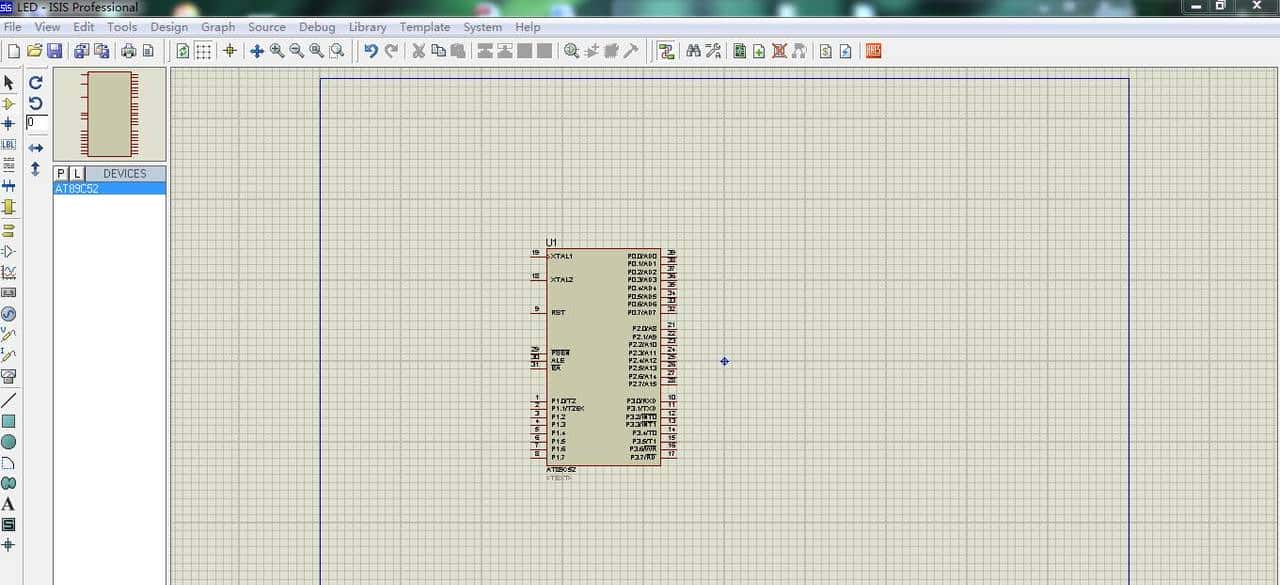Open the Debug menu
1280x585 pixels.
coord(317,27)
